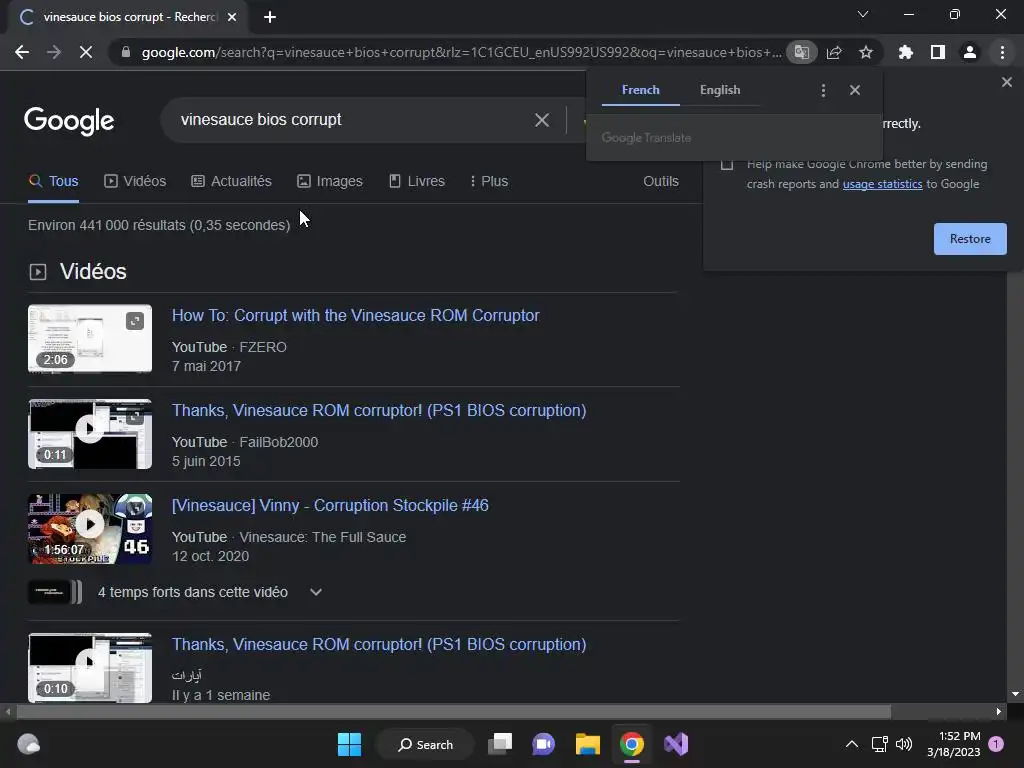1024x768 pixels.
Task: Share this page icon in address bar
Action: click(834, 52)
